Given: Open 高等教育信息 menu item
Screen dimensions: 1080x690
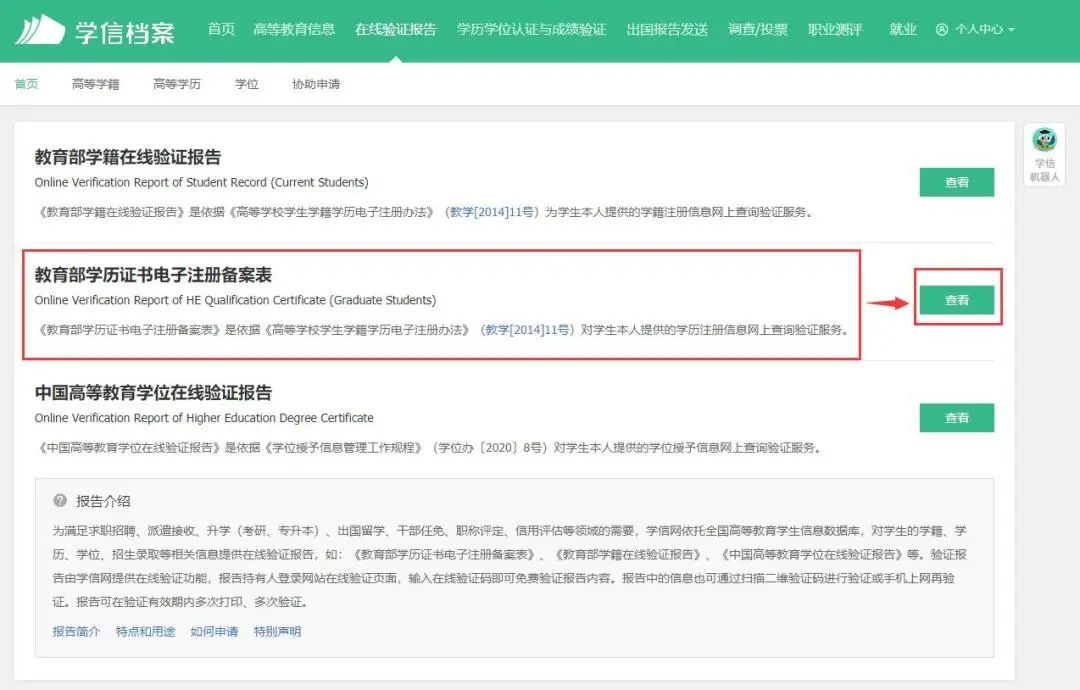Looking at the screenshot, I should [x=294, y=30].
